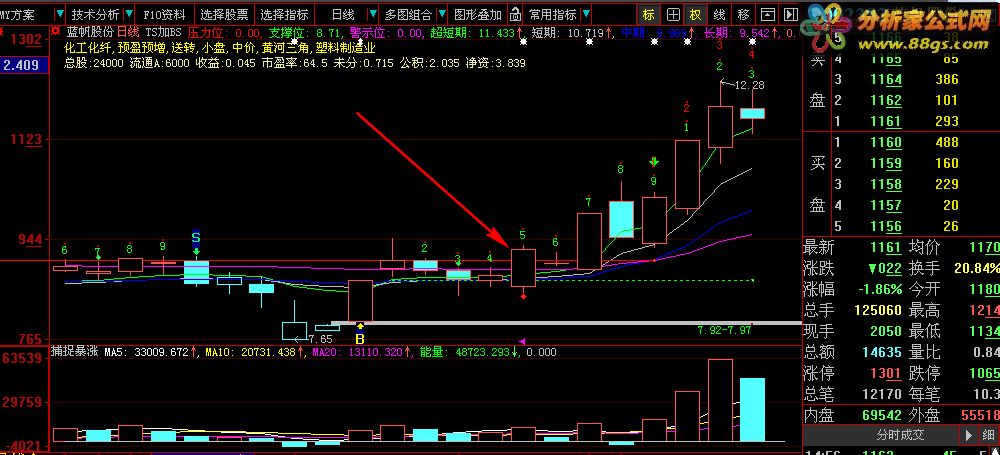
Task: Click the yellow B buy signal marker
Action: click(360, 338)
